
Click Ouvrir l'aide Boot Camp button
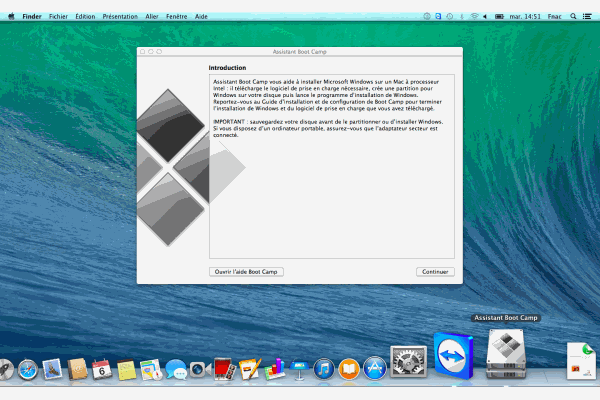coord(246,272)
